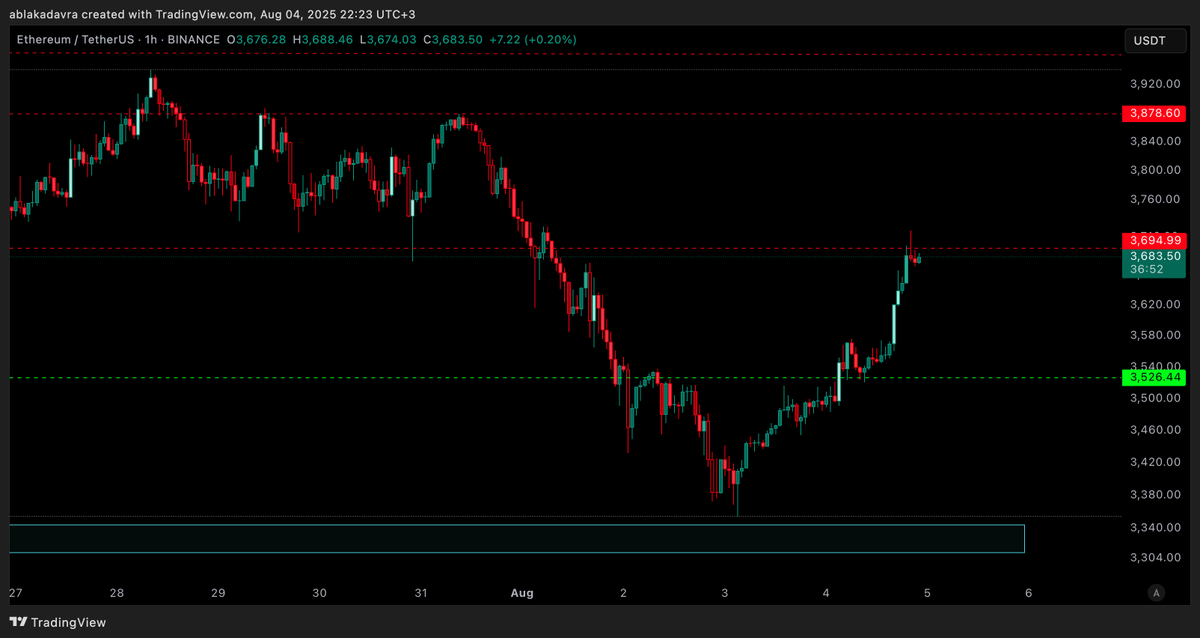Select the last price label 3,683.50
This screenshot has height=638, width=1200.
tap(1153, 257)
